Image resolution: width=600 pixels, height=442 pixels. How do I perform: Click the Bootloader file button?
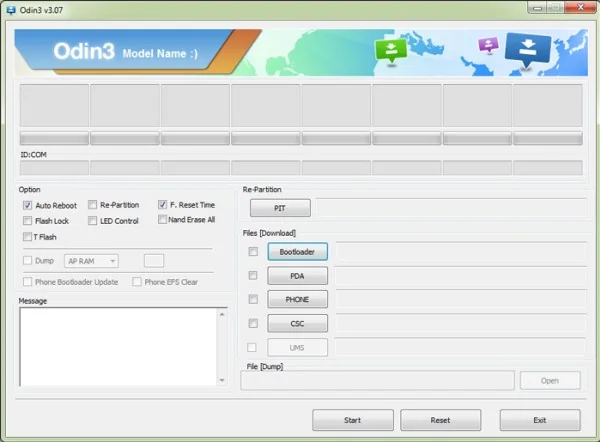(297, 252)
